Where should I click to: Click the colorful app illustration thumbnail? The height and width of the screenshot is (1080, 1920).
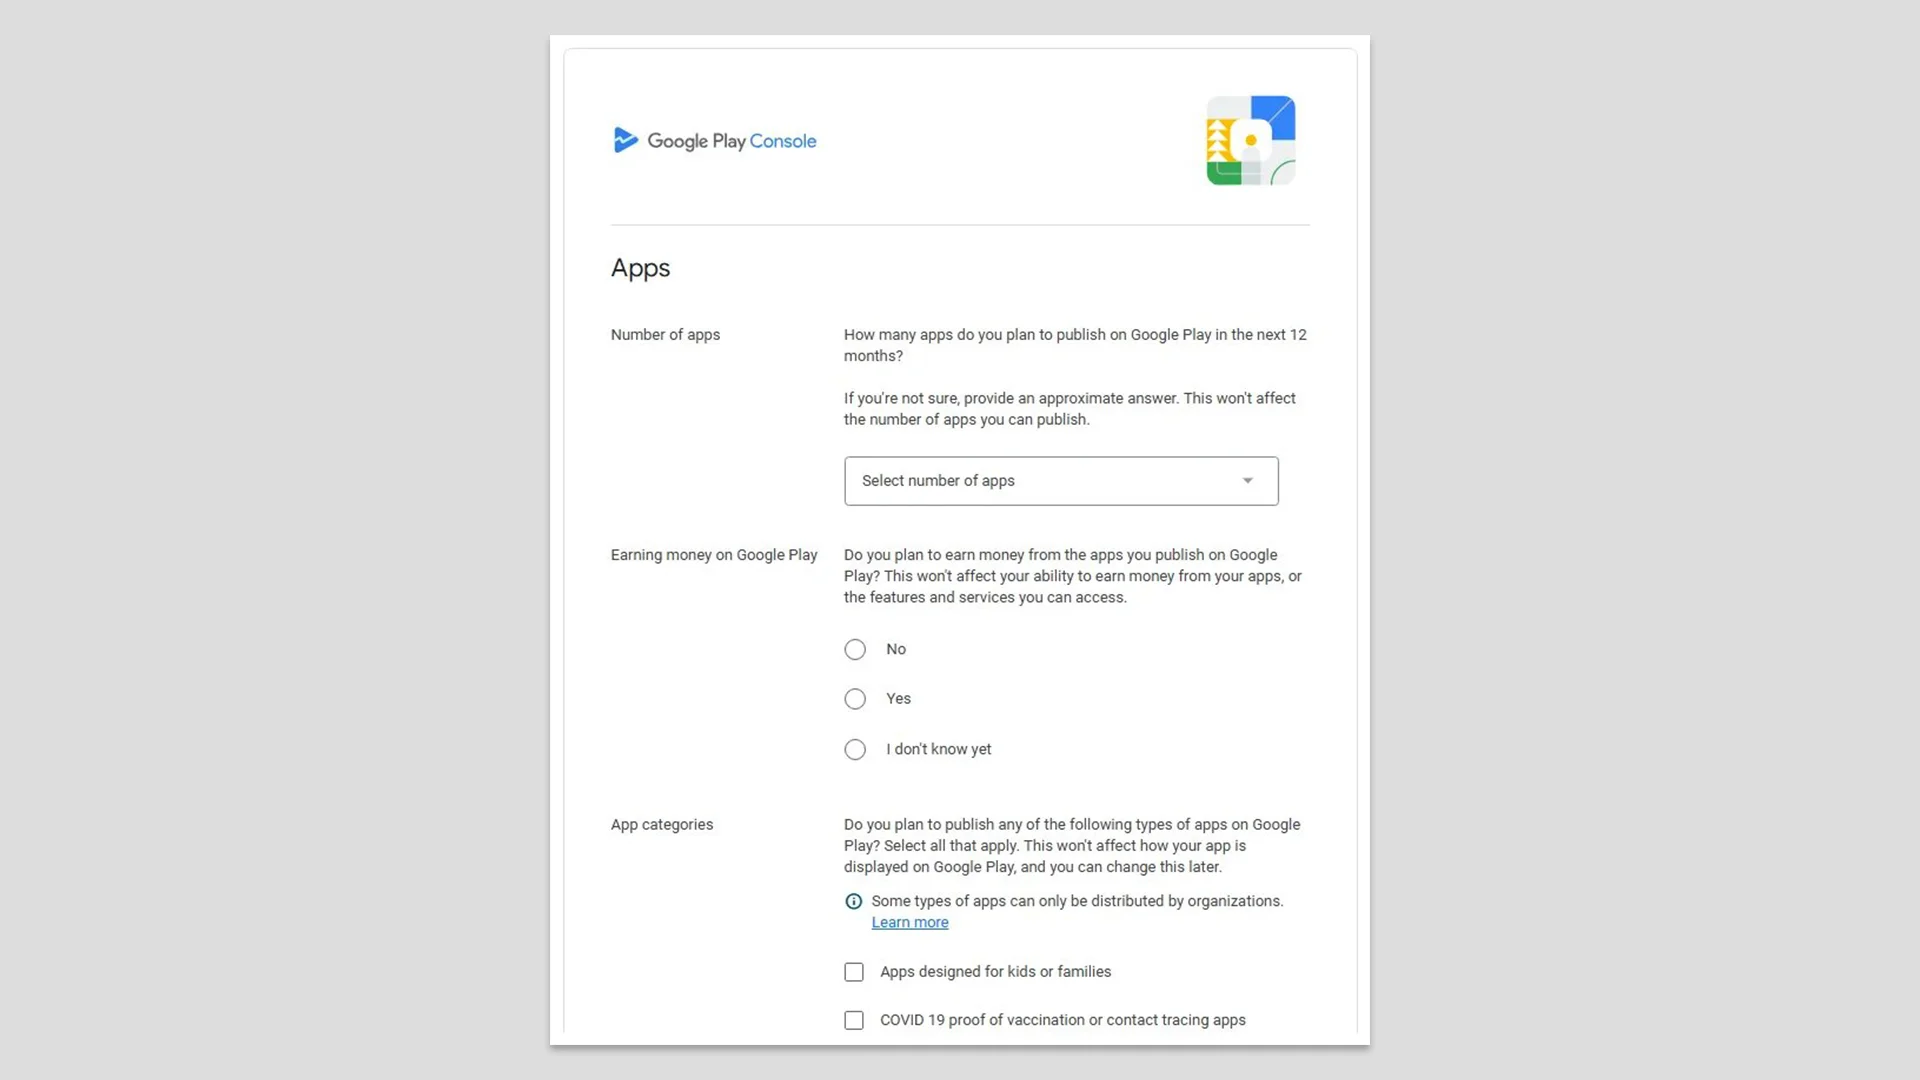coord(1250,140)
